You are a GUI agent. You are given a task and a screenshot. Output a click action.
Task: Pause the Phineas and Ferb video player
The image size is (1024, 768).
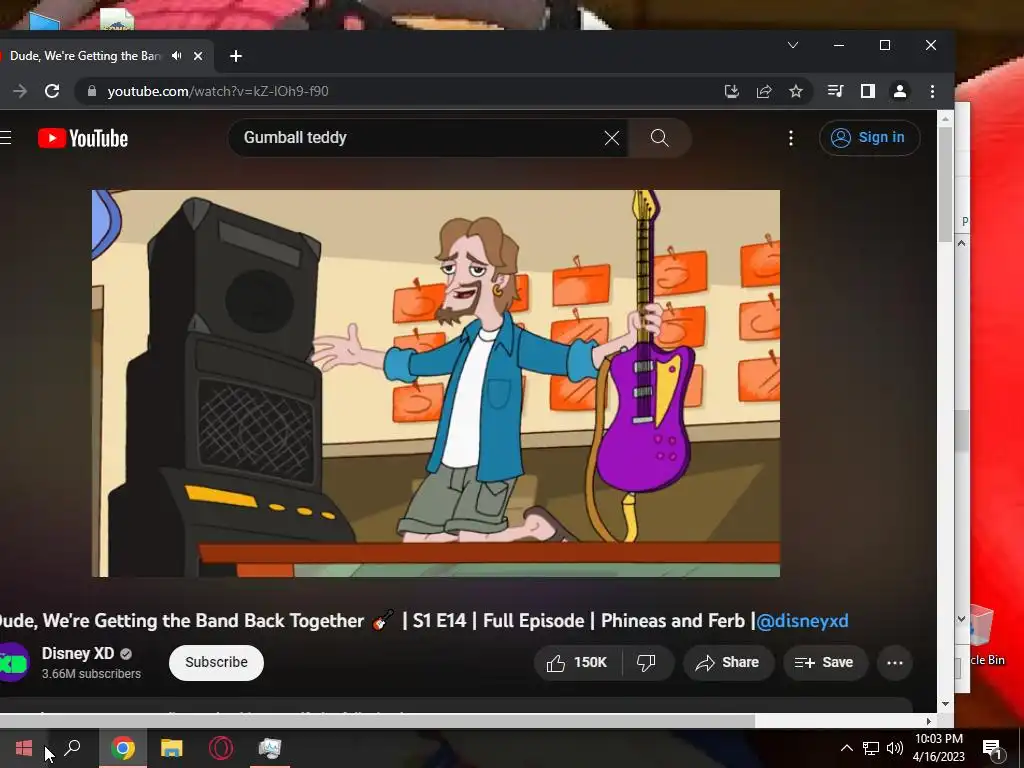pos(436,383)
